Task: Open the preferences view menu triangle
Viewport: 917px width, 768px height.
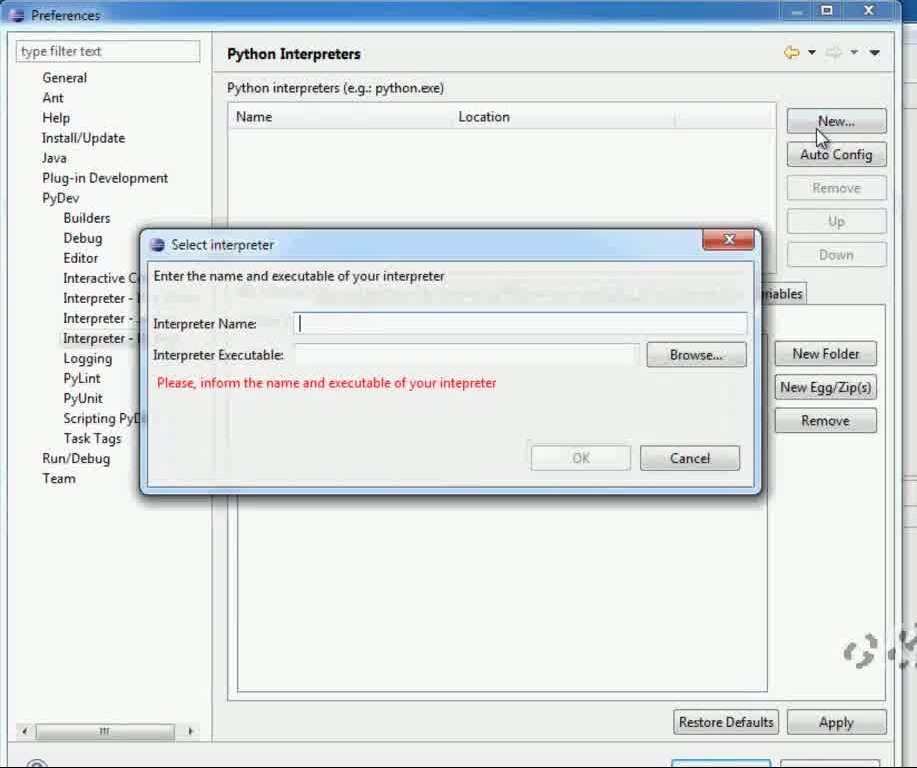Action: click(874, 53)
